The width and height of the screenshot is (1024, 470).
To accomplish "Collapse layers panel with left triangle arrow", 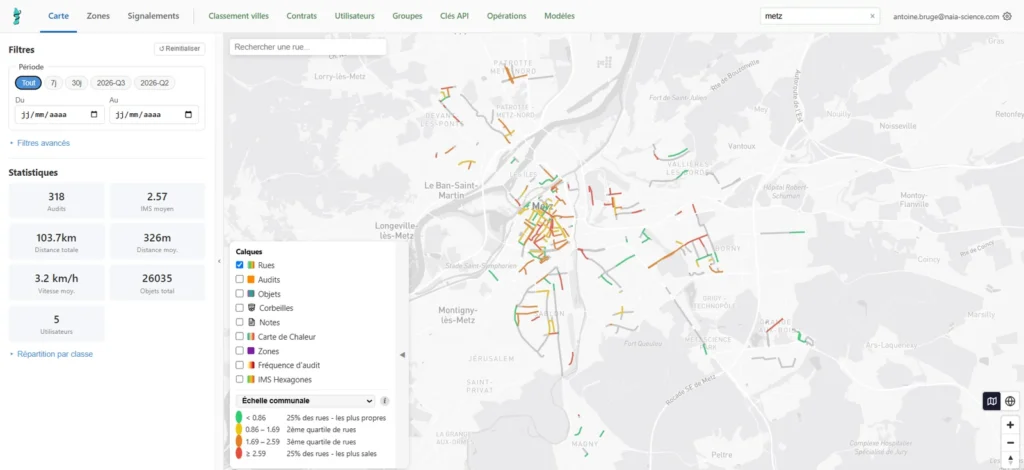I will pyautogui.click(x=402, y=354).
